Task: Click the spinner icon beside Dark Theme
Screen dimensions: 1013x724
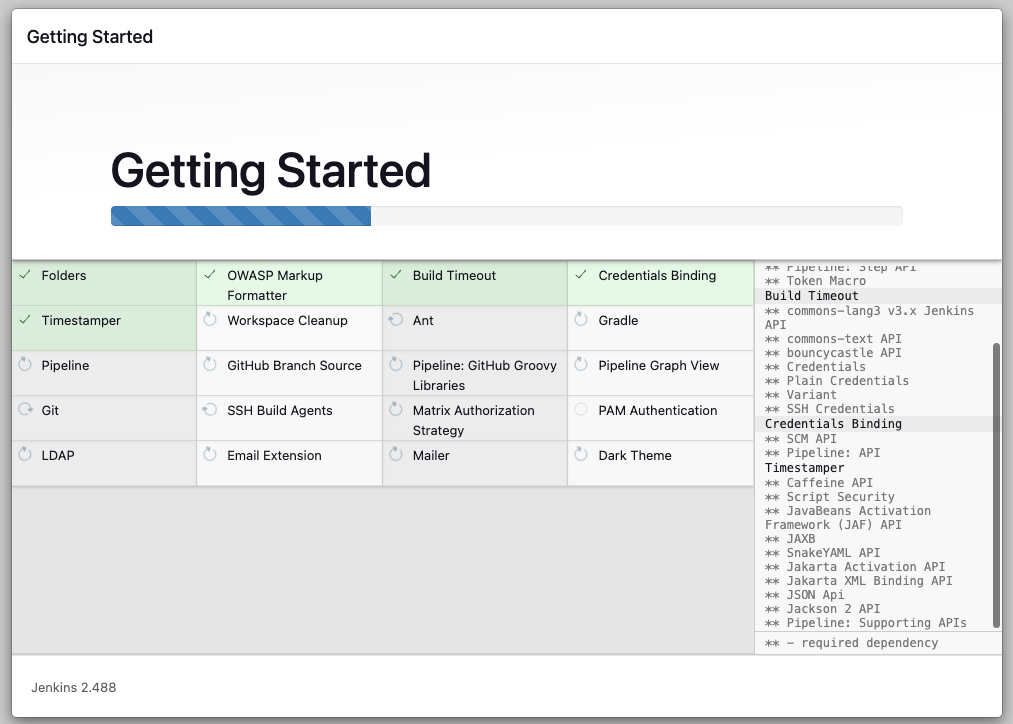Action: point(581,454)
